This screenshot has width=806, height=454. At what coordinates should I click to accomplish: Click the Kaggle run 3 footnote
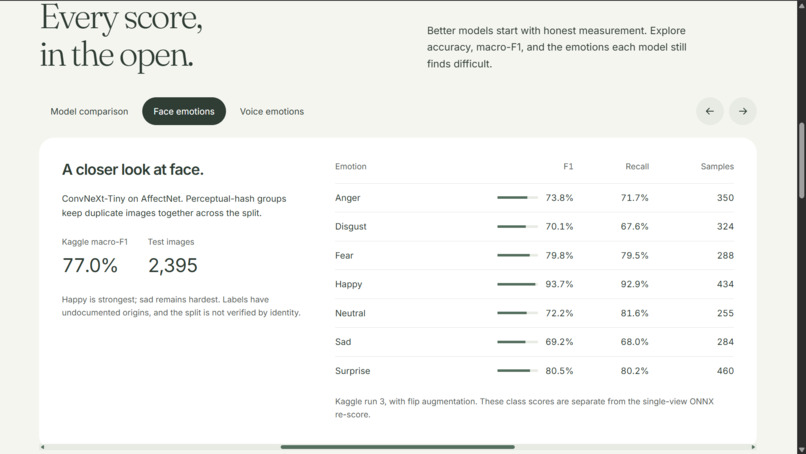tap(524, 408)
